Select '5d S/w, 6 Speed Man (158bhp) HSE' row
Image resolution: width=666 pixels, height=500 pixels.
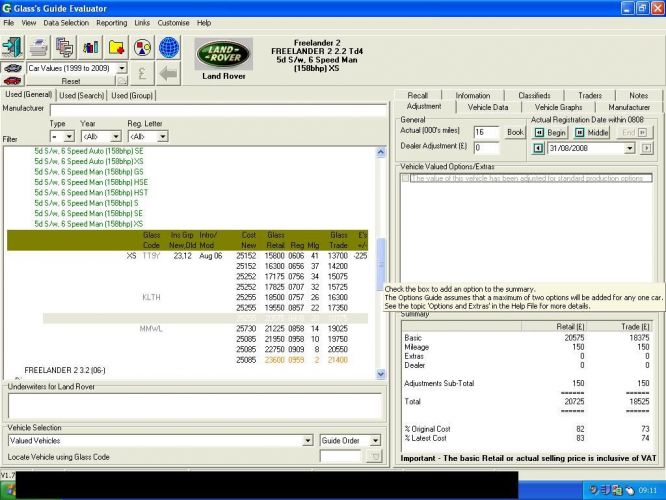click(91, 182)
